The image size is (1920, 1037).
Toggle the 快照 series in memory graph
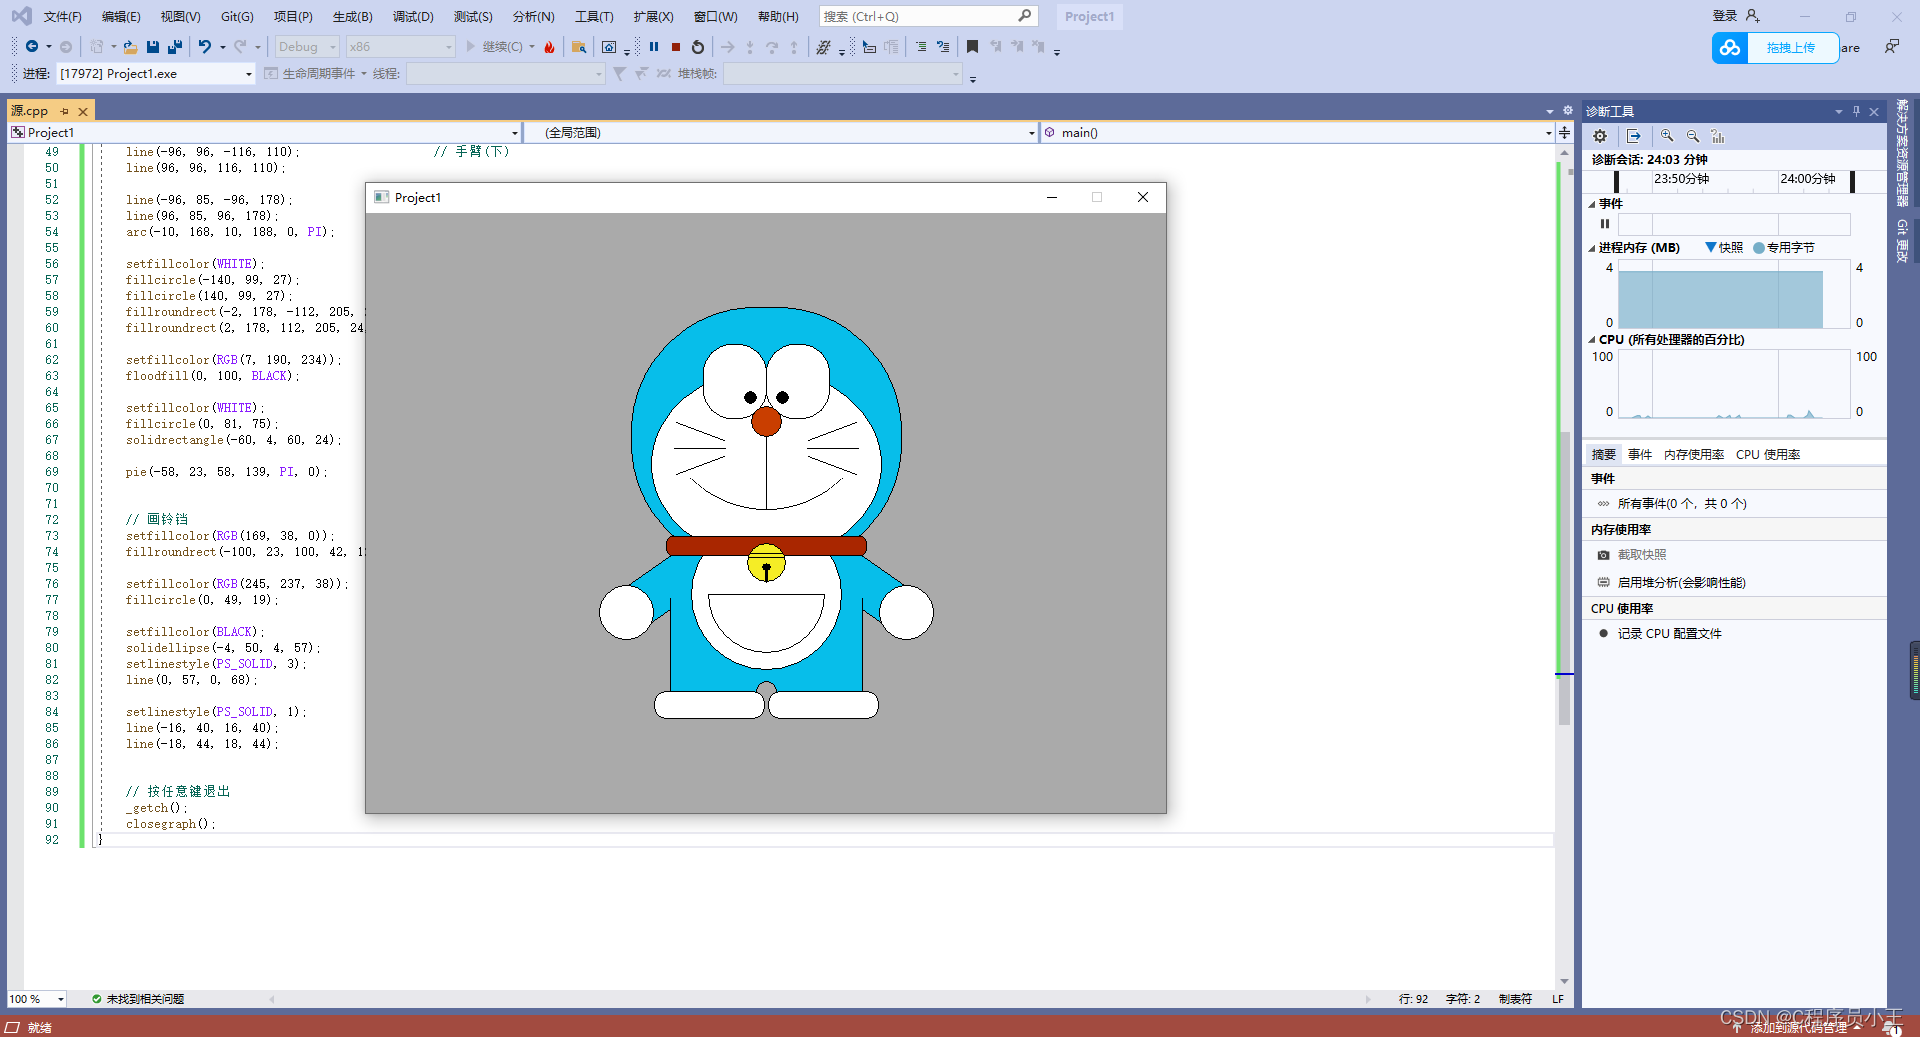(1724, 247)
